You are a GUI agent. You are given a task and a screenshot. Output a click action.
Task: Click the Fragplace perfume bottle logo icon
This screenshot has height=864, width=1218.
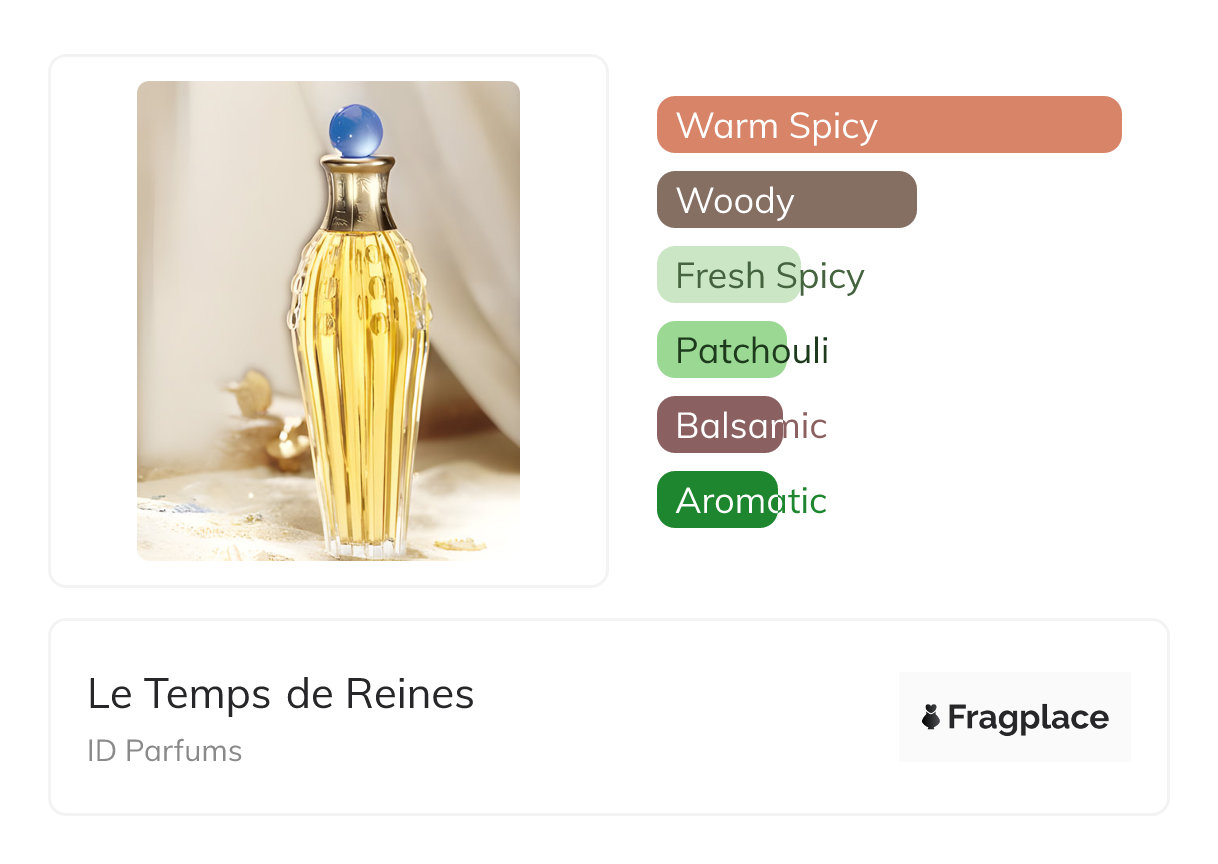click(931, 717)
